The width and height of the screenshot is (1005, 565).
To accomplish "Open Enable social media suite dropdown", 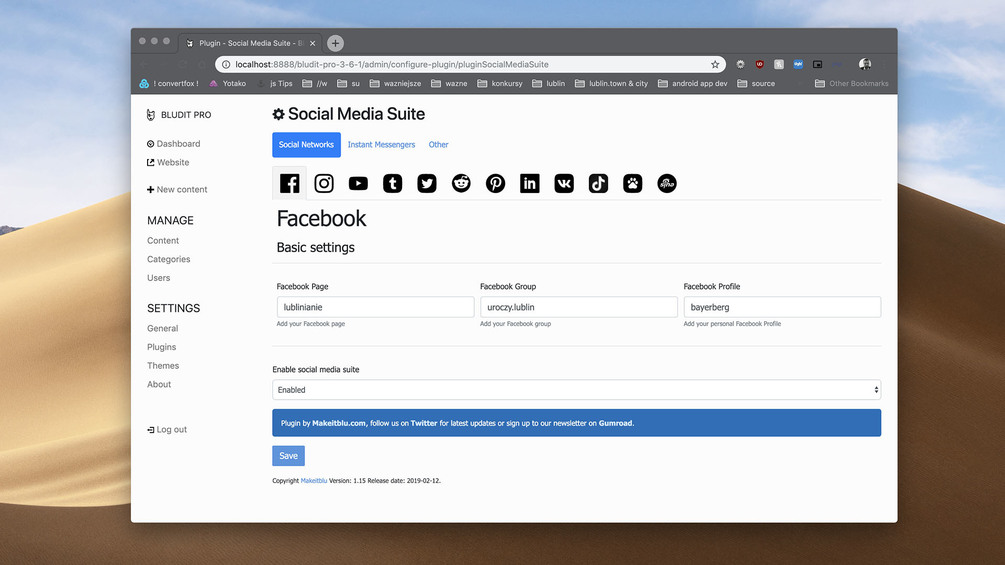I will 576,389.
